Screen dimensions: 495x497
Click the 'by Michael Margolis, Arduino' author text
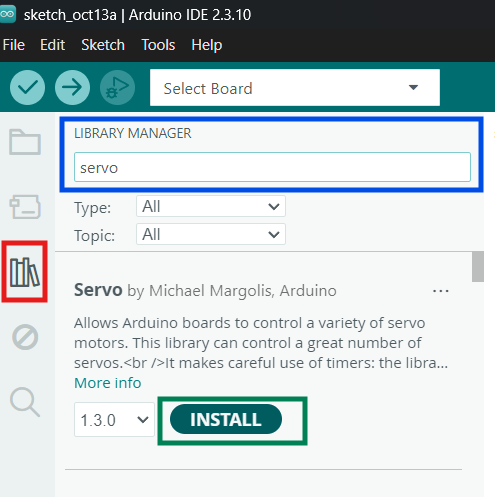pos(232,291)
